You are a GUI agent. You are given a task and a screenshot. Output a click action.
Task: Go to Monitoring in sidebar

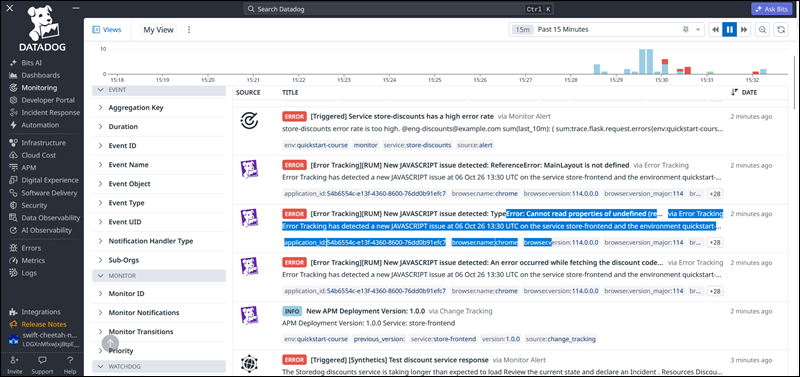39,88
